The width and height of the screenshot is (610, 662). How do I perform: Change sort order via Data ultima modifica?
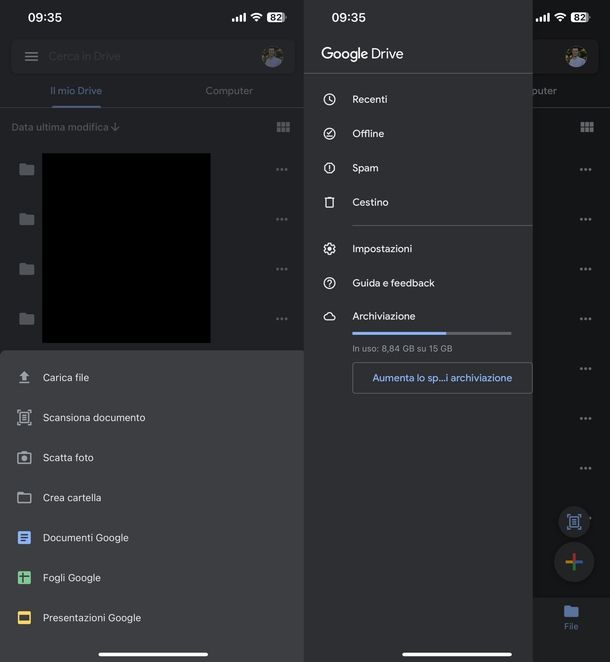pos(66,127)
